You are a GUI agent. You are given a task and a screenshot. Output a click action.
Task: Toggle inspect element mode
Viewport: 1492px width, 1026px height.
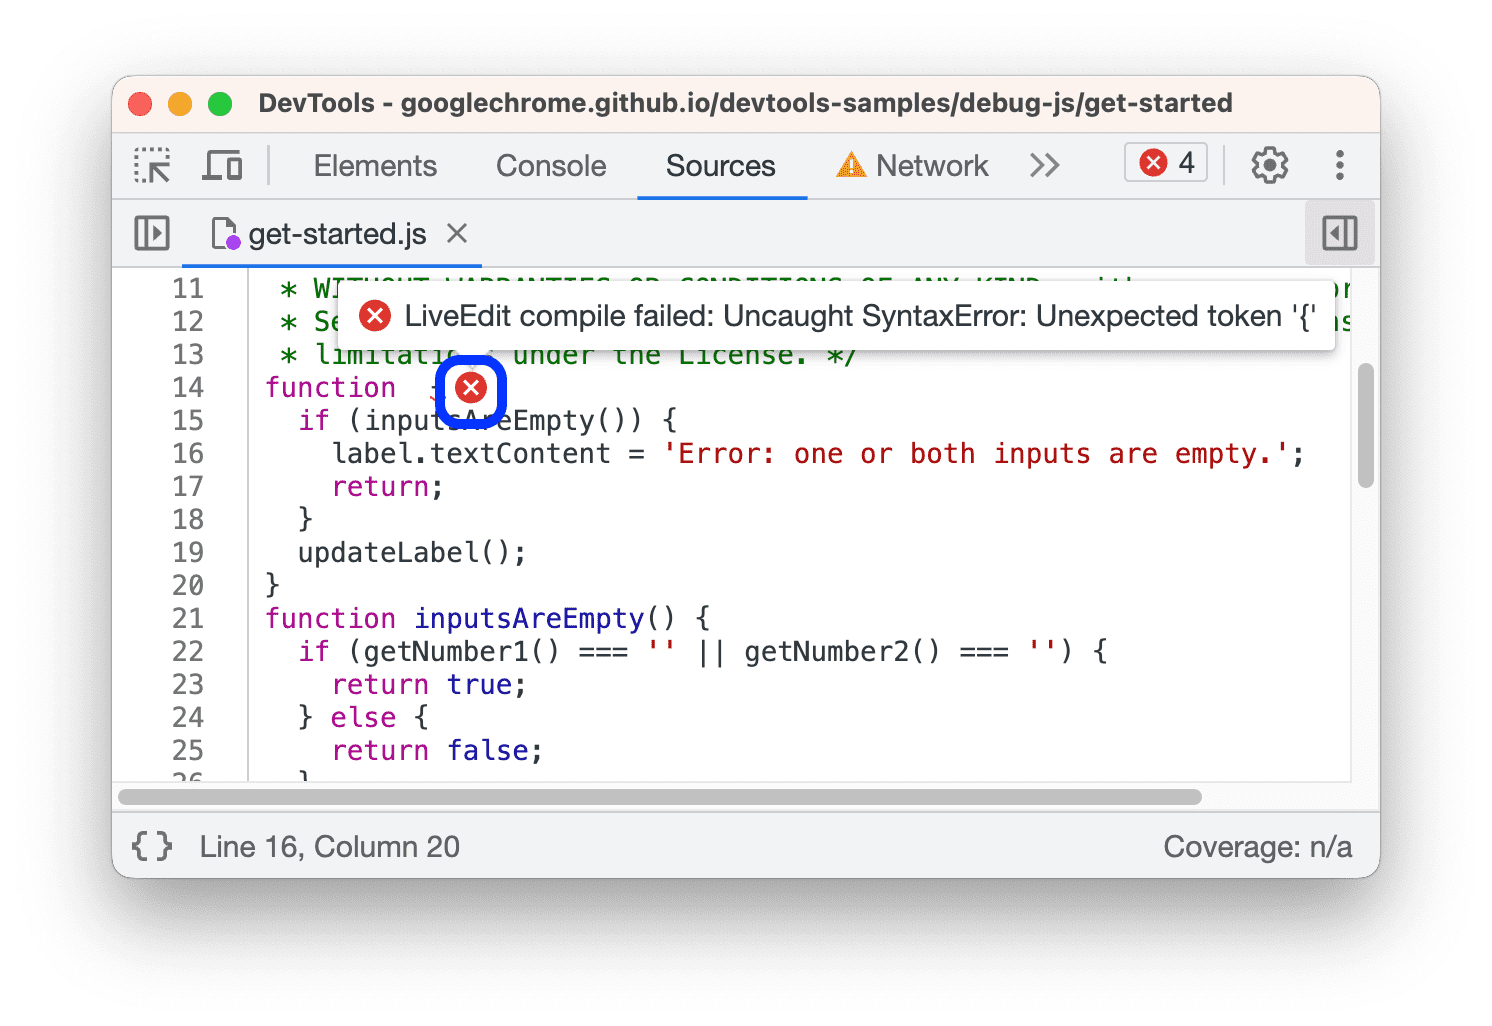point(151,165)
